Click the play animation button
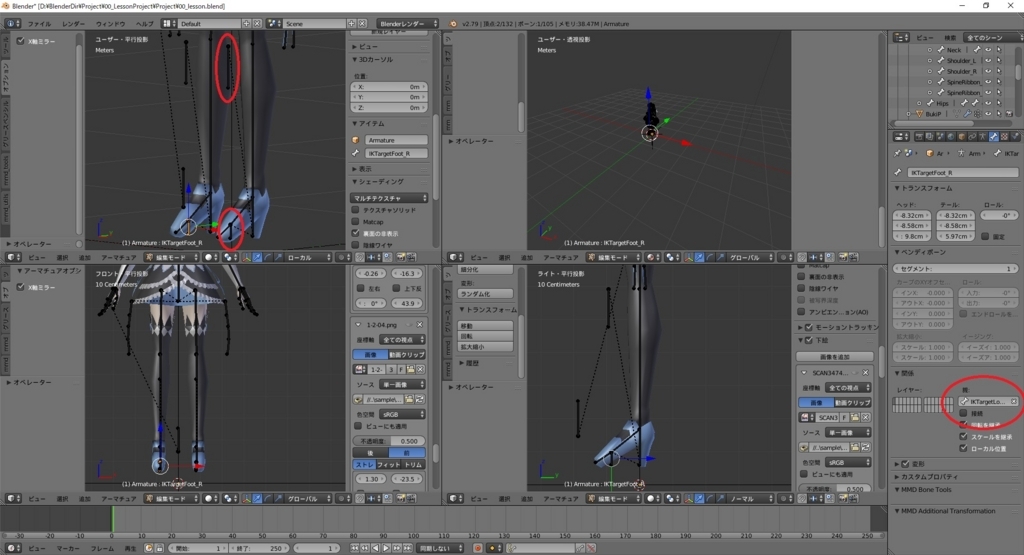1024x555 pixels. (387, 548)
